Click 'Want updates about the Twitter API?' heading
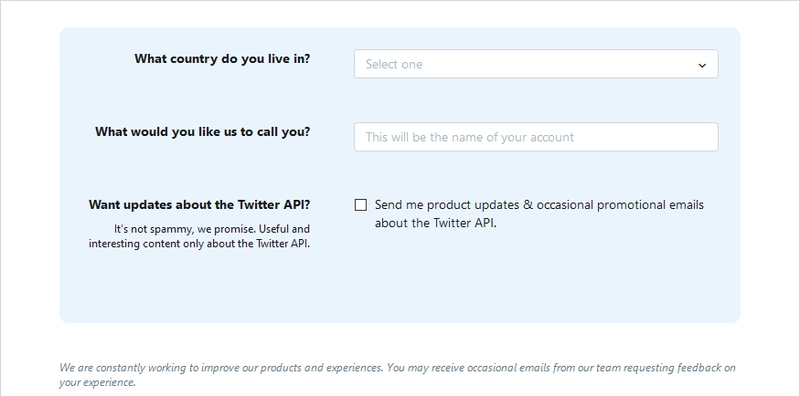 click(199, 205)
